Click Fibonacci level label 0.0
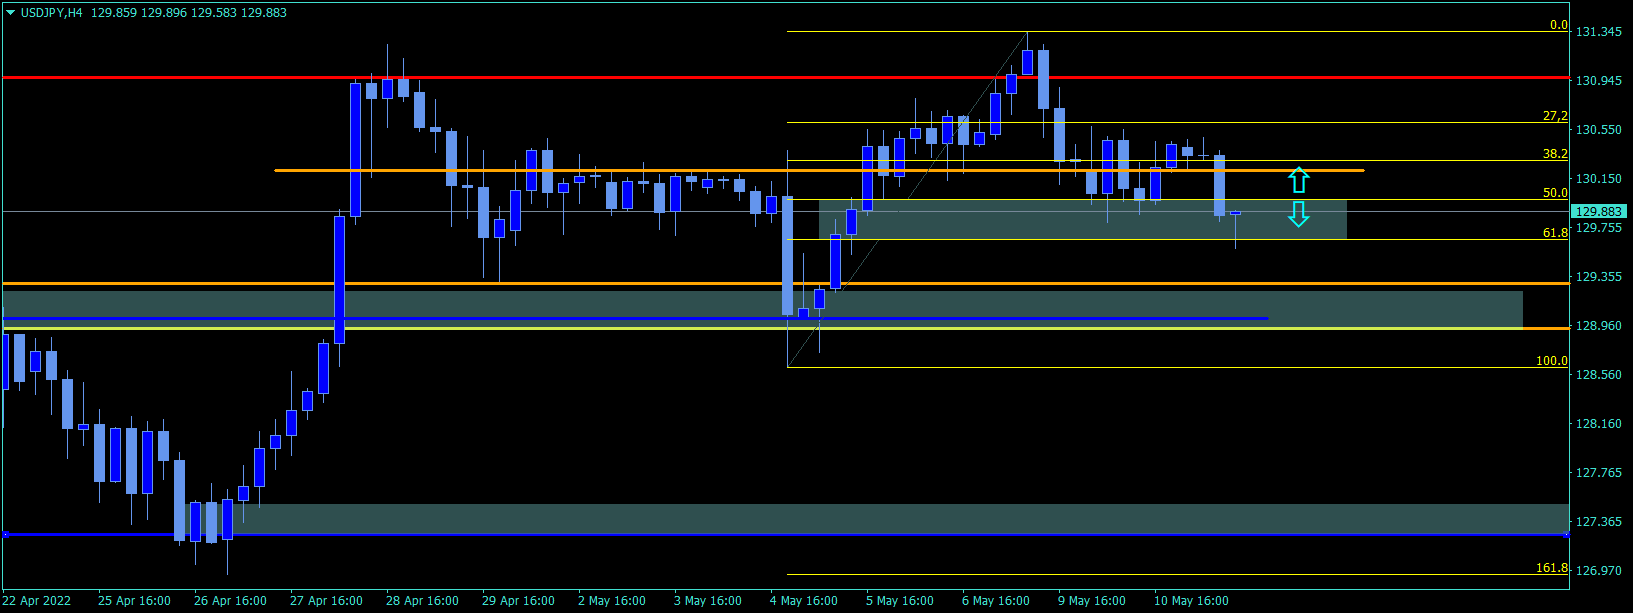This screenshot has width=1633, height=613. tap(1558, 25)
